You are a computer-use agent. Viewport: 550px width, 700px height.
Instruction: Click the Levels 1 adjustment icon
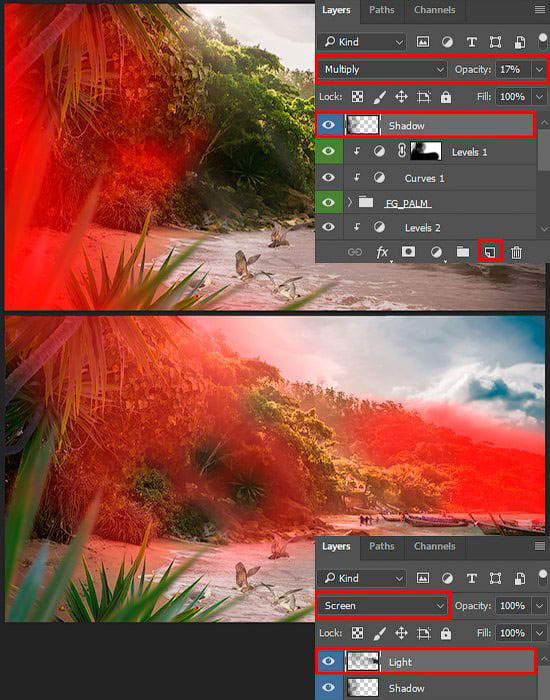pyautogui.click(x=379, y=151)
